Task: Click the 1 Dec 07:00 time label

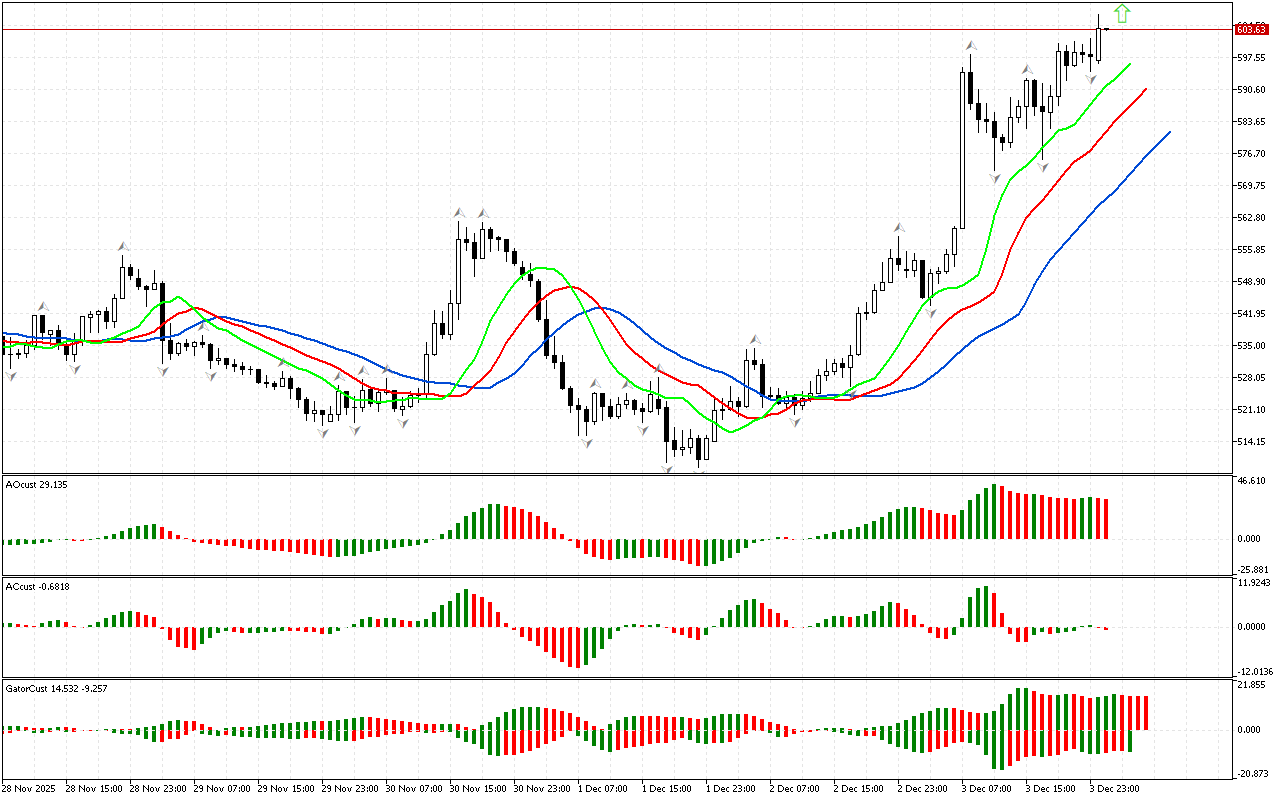Action: [x=604, y=788]
